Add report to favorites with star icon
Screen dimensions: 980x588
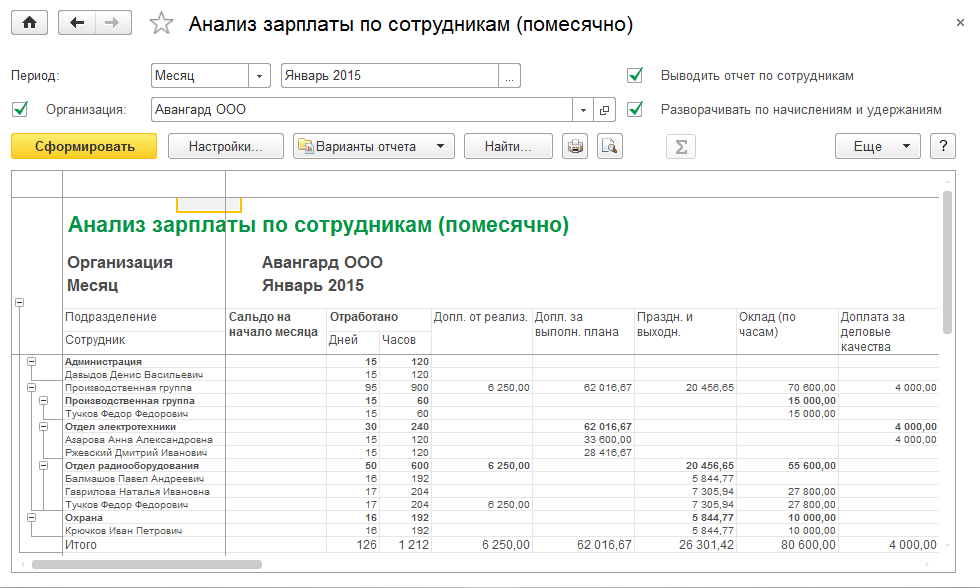pyautogui.click(x=161, y=25)
